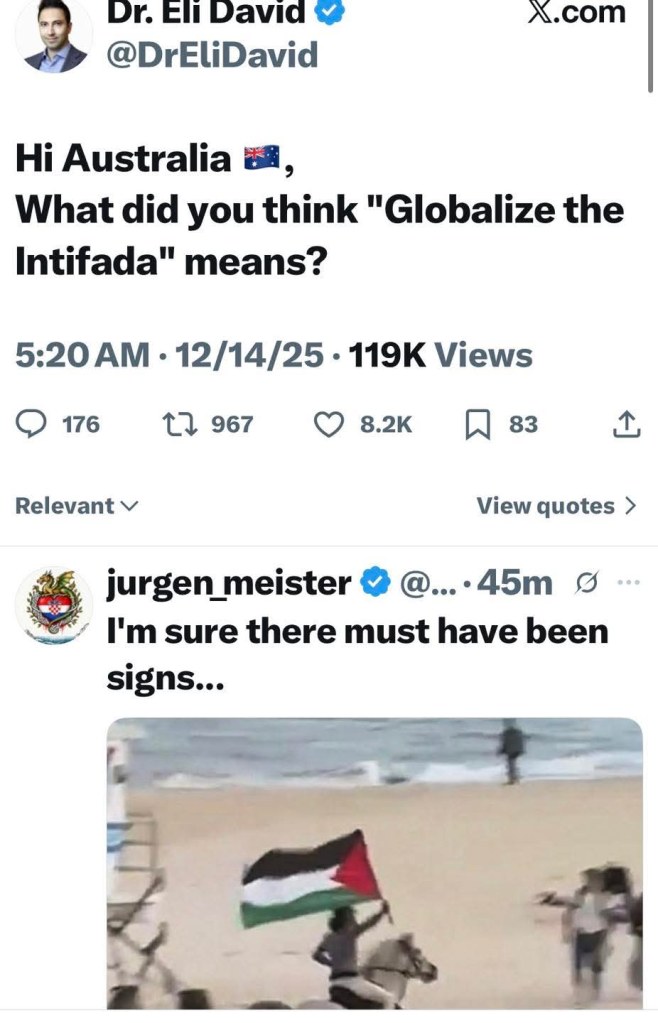This screenshot has width=658, height=1023.
Task: Open the three-dot more menu on reply
Action: tap(629, 582)
